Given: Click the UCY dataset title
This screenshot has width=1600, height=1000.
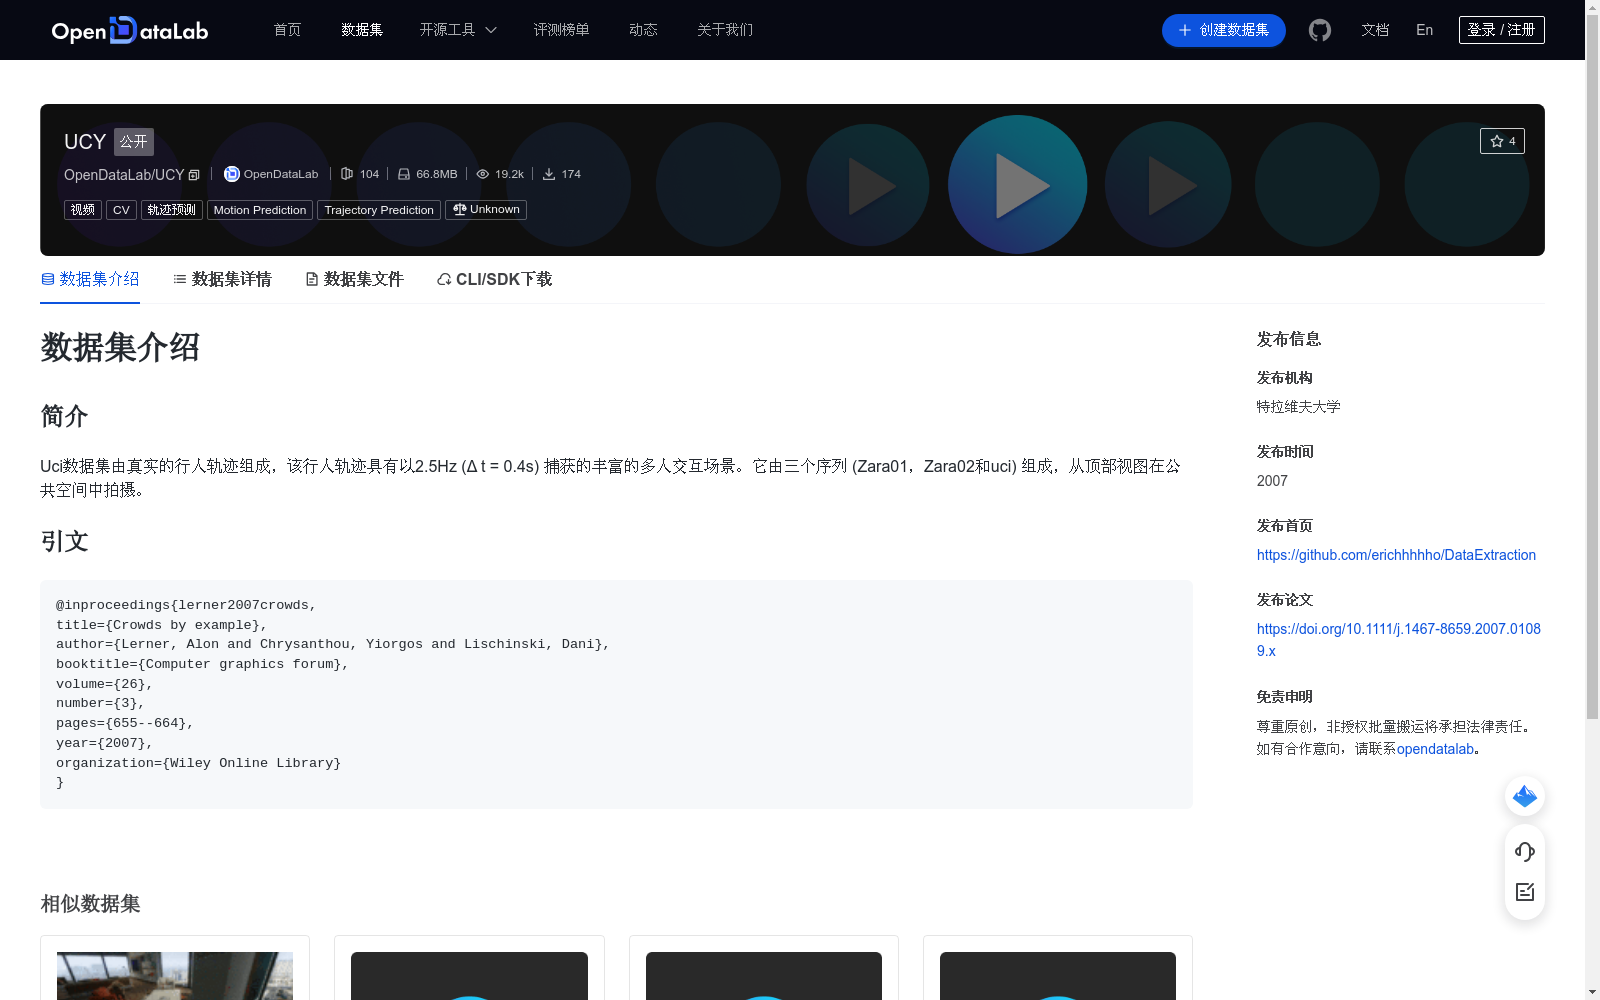Looking at the screenshot, I should 85,142.
